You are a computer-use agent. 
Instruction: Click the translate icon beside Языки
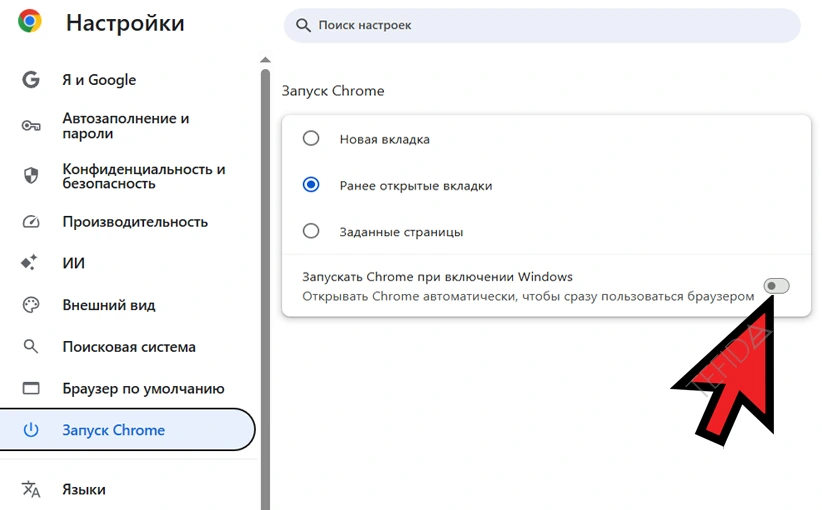pyautogui.click(x=30, y=489)
